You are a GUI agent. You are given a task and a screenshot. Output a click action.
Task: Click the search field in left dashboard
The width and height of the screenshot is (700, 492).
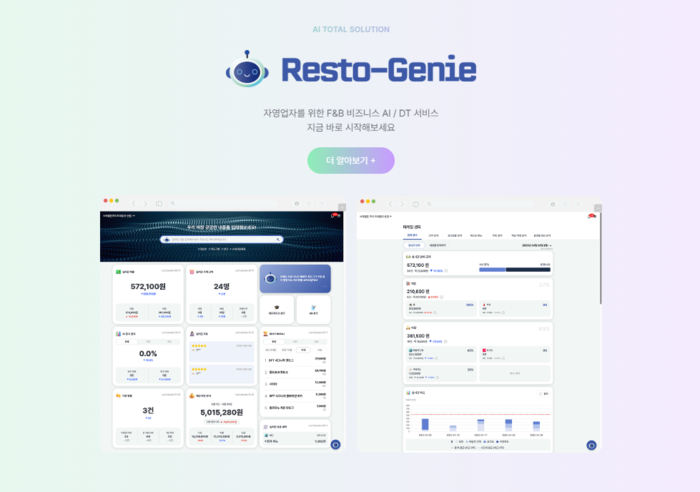[x=221, y=240]
